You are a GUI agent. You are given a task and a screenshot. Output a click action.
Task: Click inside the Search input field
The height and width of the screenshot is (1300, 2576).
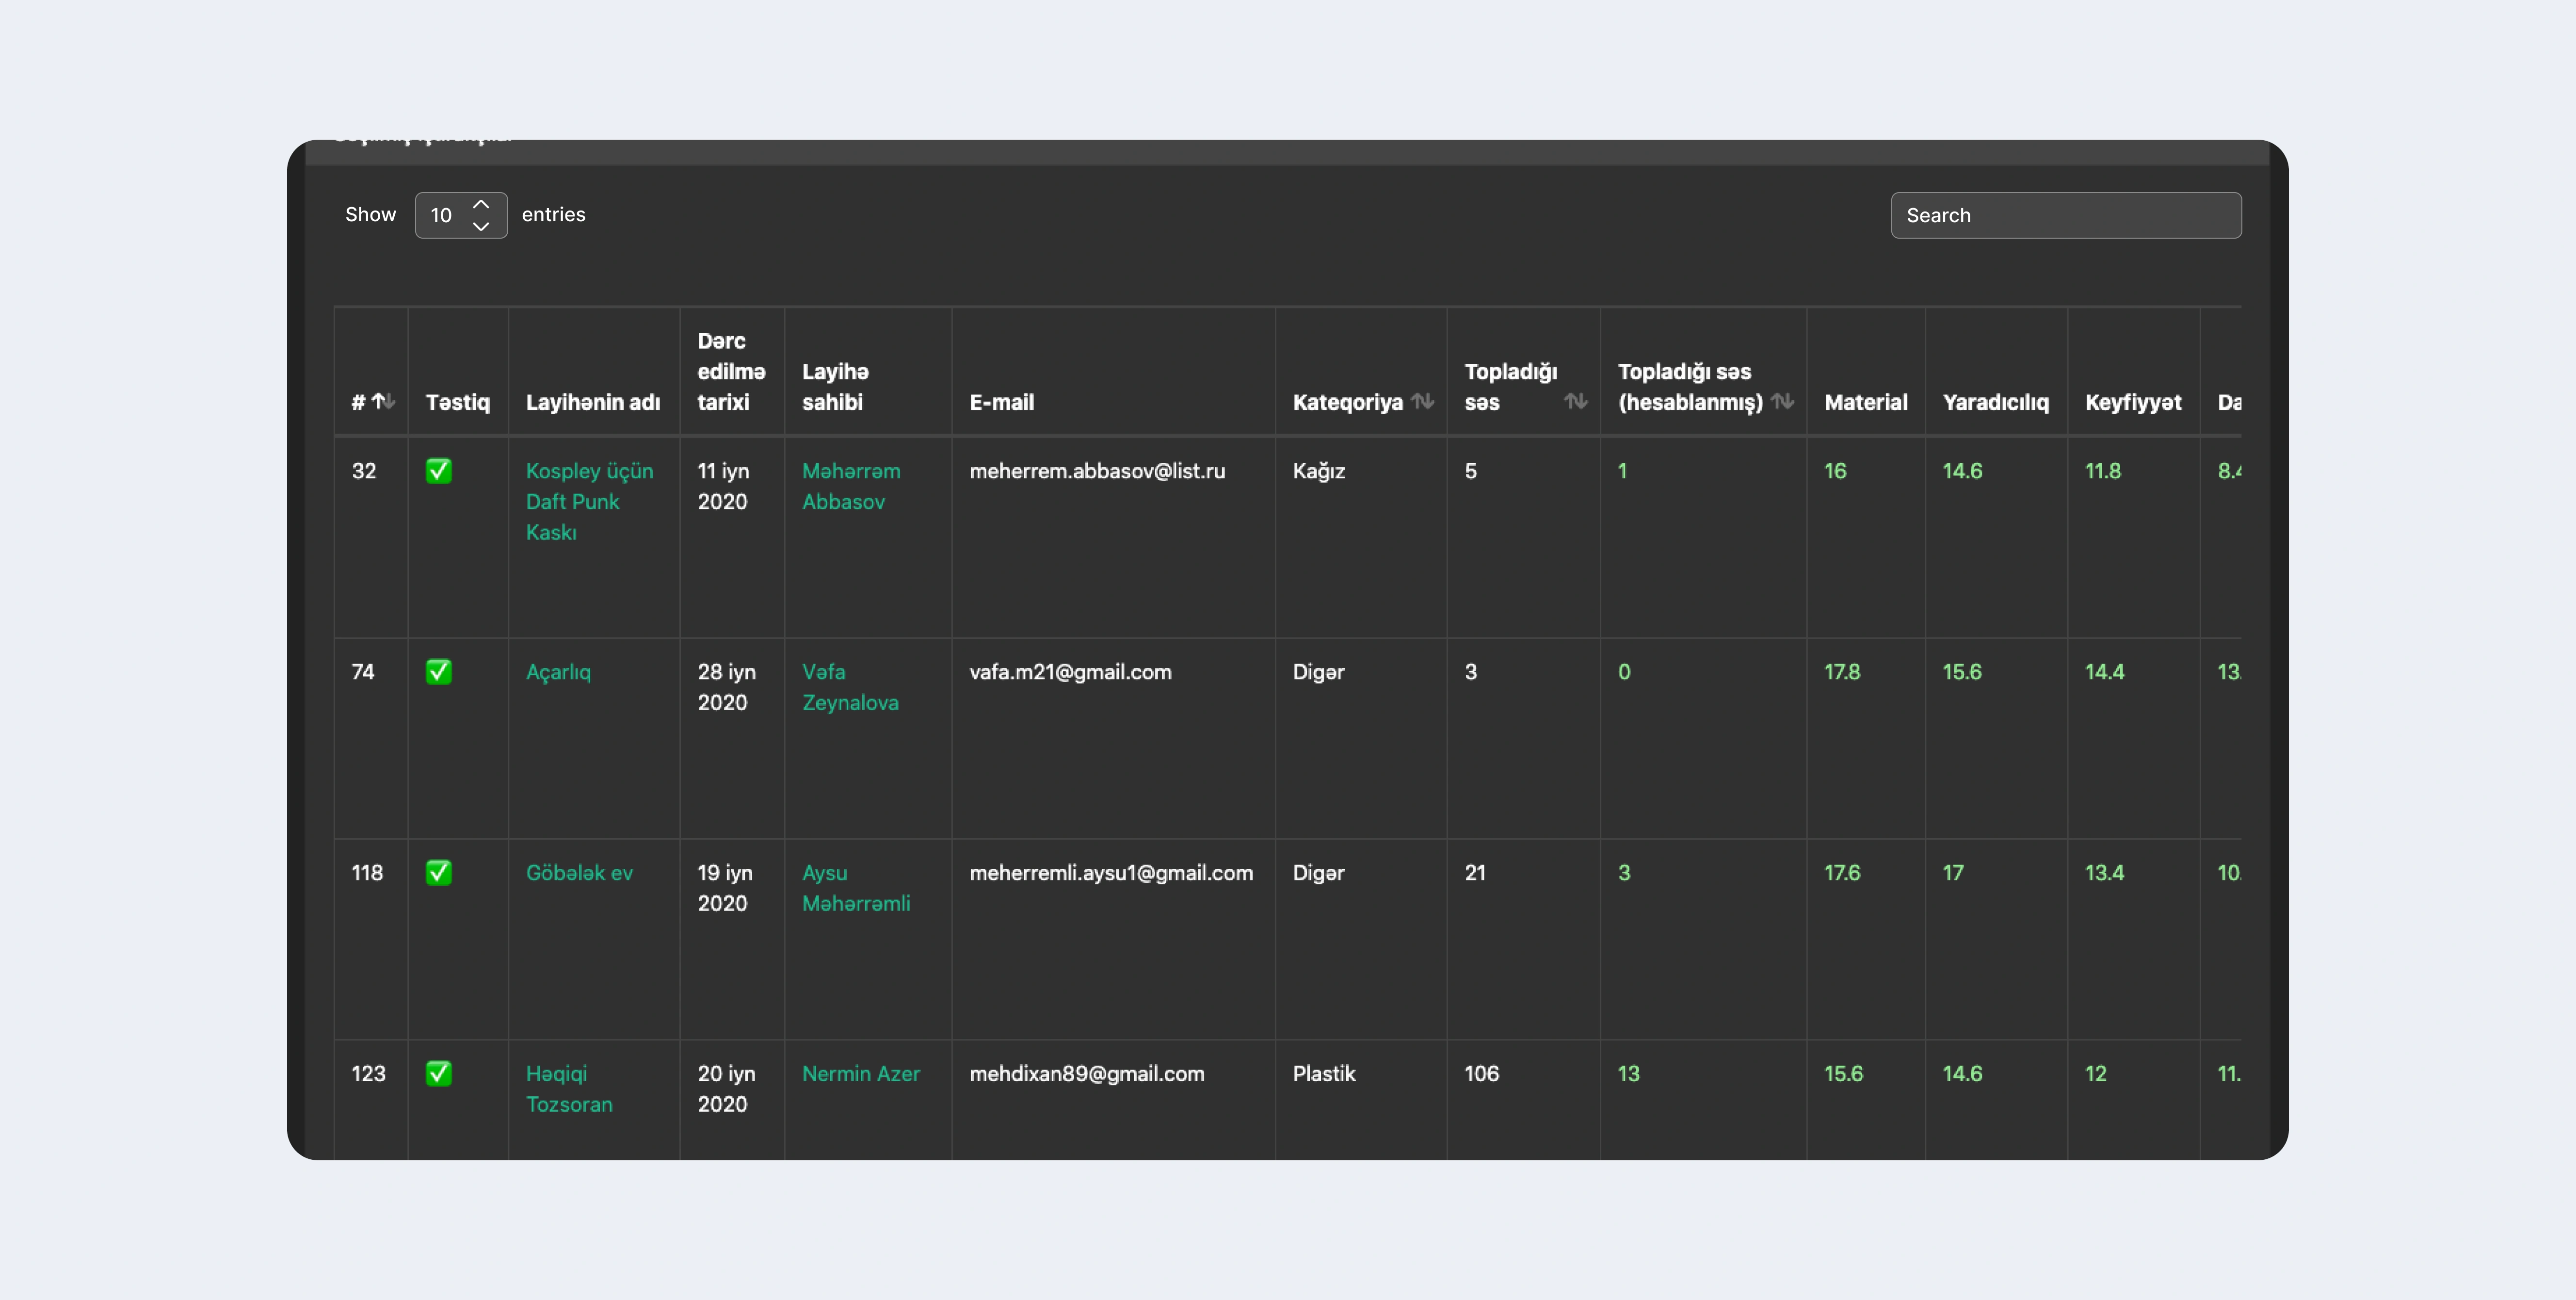(x=2065, y=215)
